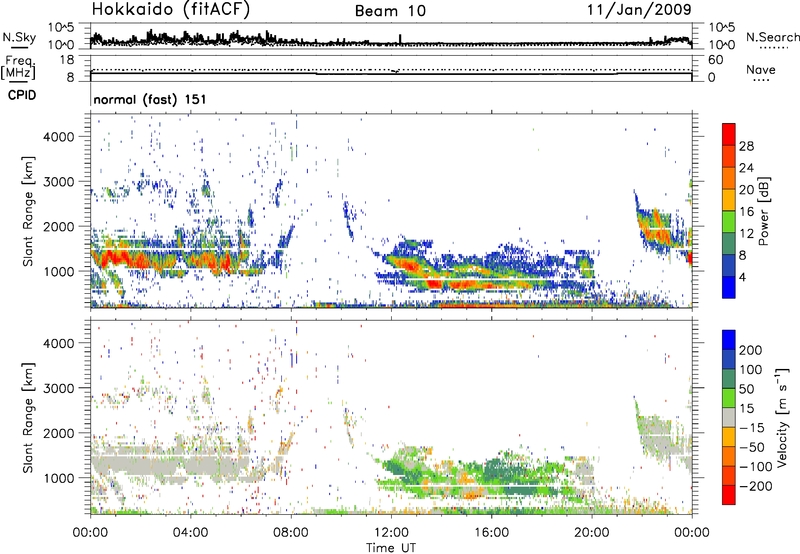Click the 'N.Sky' legend label
The height and width of the screenshot is (554, 800).
tap(19, 37)
